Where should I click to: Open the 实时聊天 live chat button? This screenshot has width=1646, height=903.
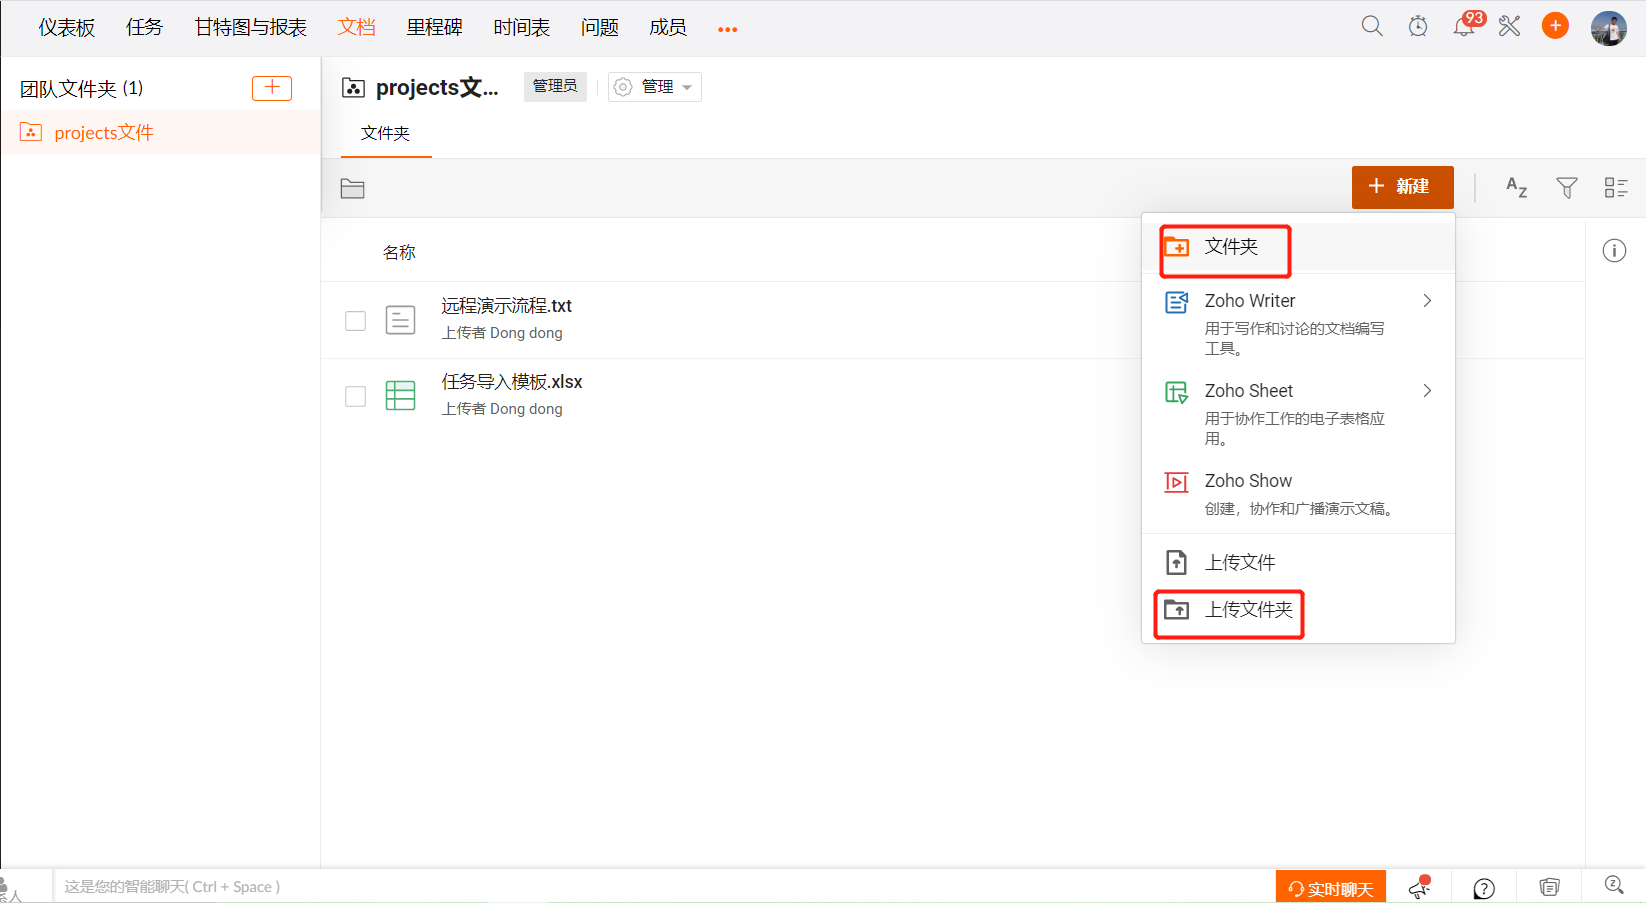(1330, 888)
